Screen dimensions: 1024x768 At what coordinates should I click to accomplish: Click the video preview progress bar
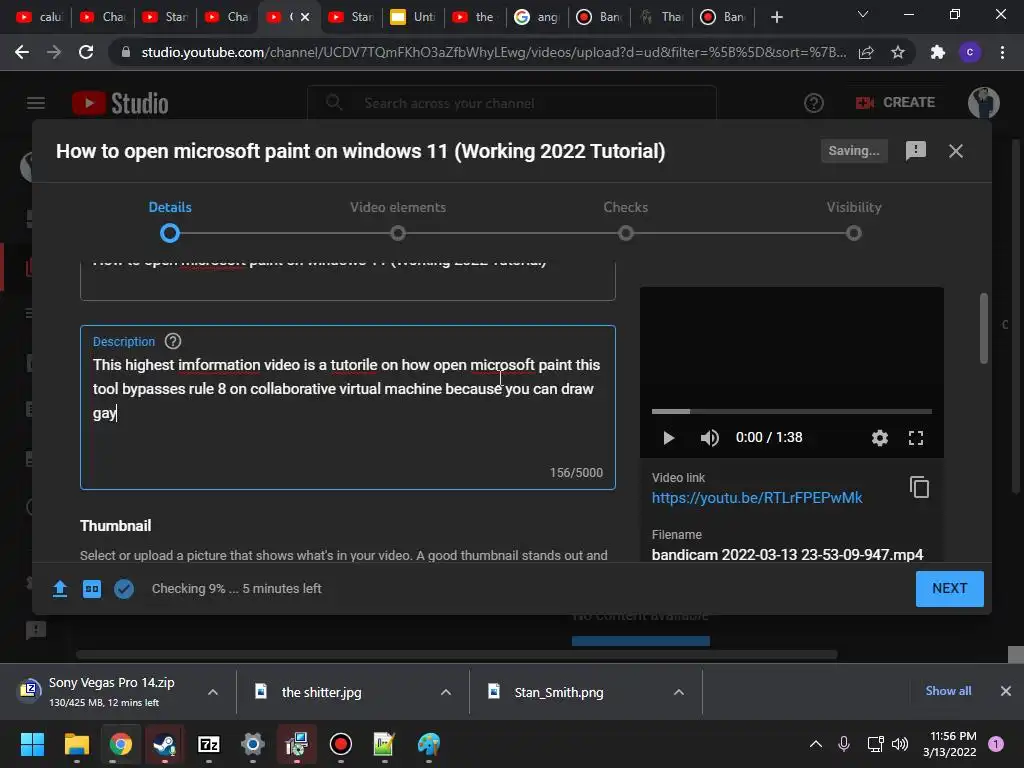point(792,411)
